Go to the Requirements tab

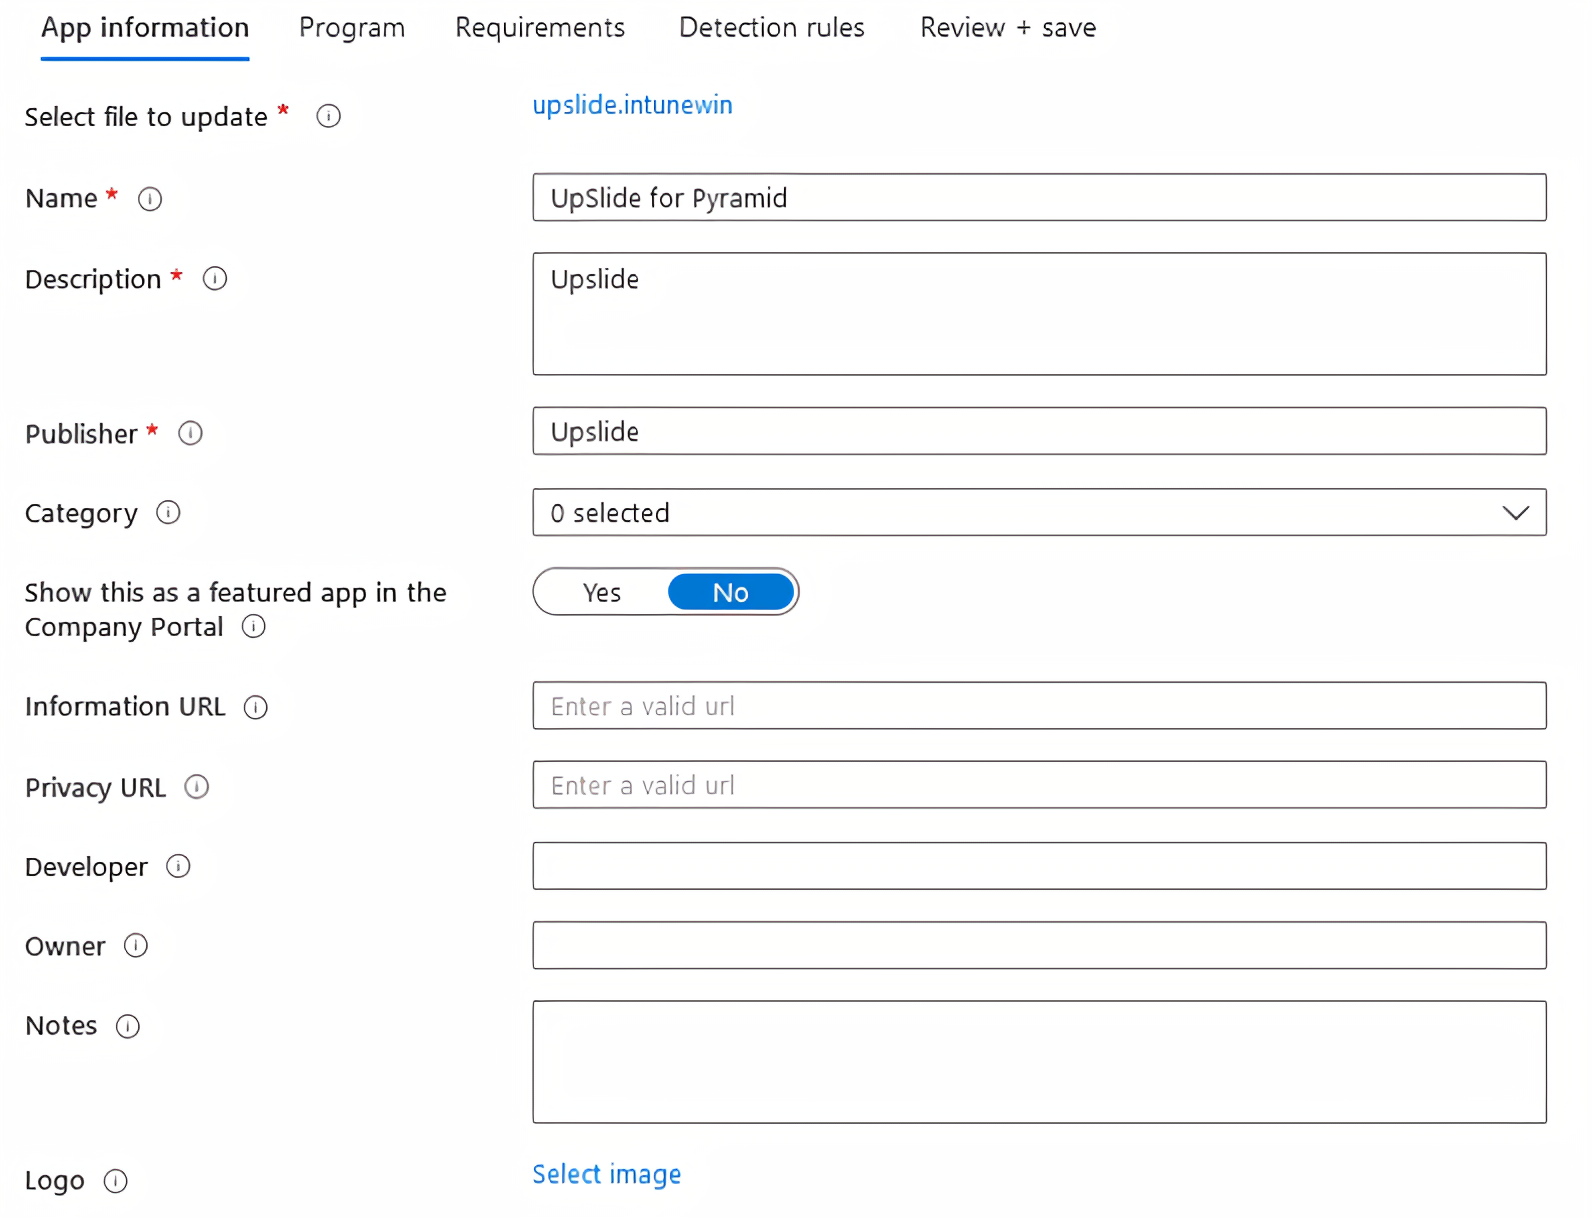[x=540, y=28]
